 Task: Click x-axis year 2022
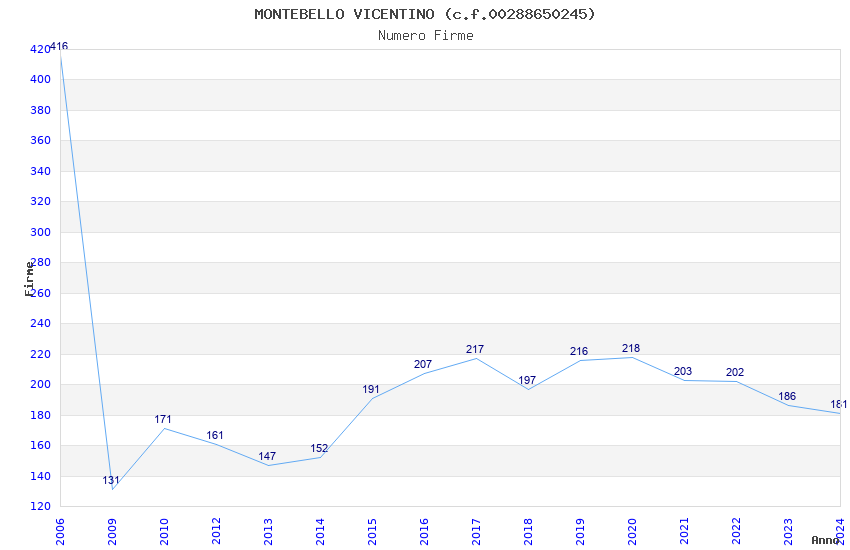(736, 532)
